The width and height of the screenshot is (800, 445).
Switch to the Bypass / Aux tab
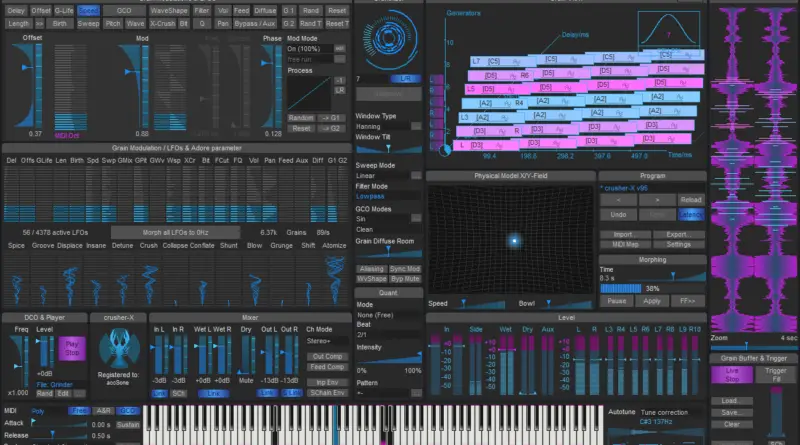tap(255, 23)
